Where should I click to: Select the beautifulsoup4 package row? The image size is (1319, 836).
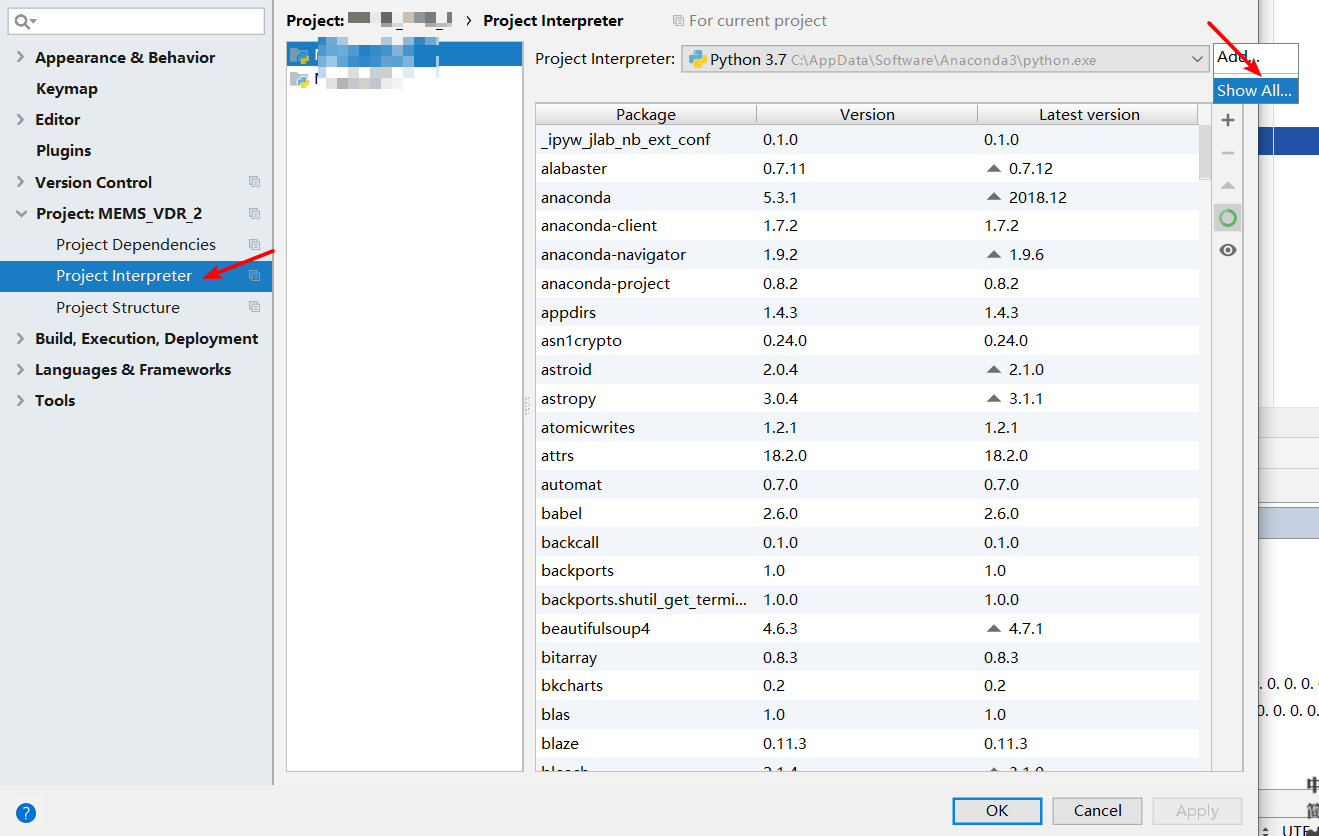(867, 628)
